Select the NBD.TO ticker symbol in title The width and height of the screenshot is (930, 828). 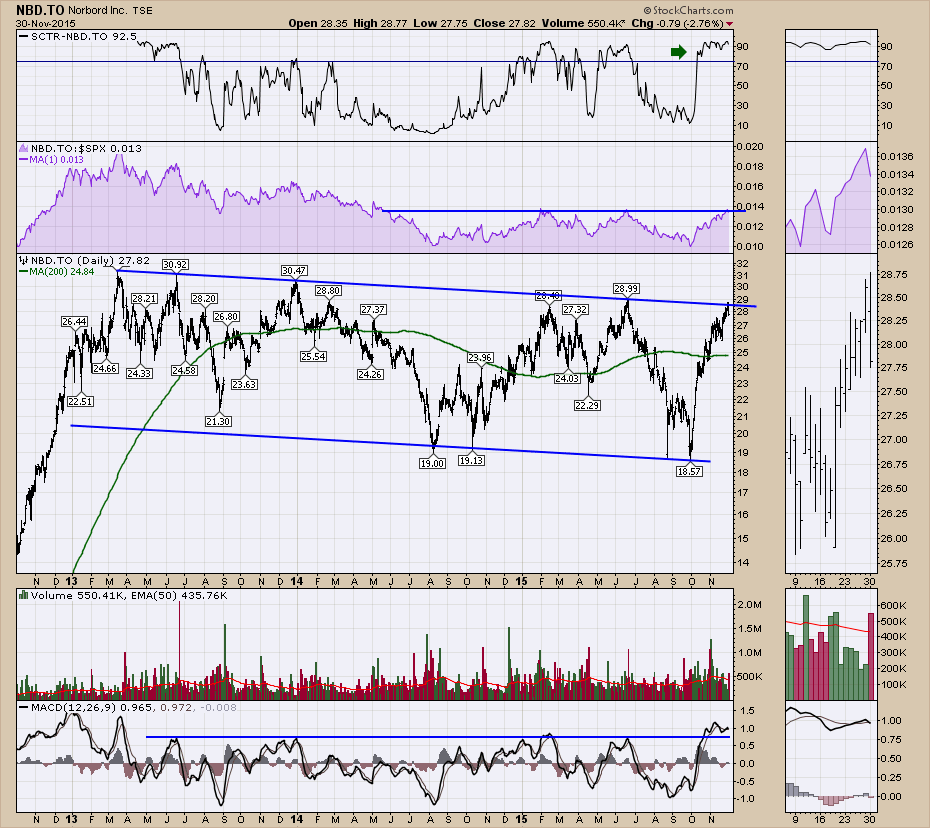tap(40, 10)
